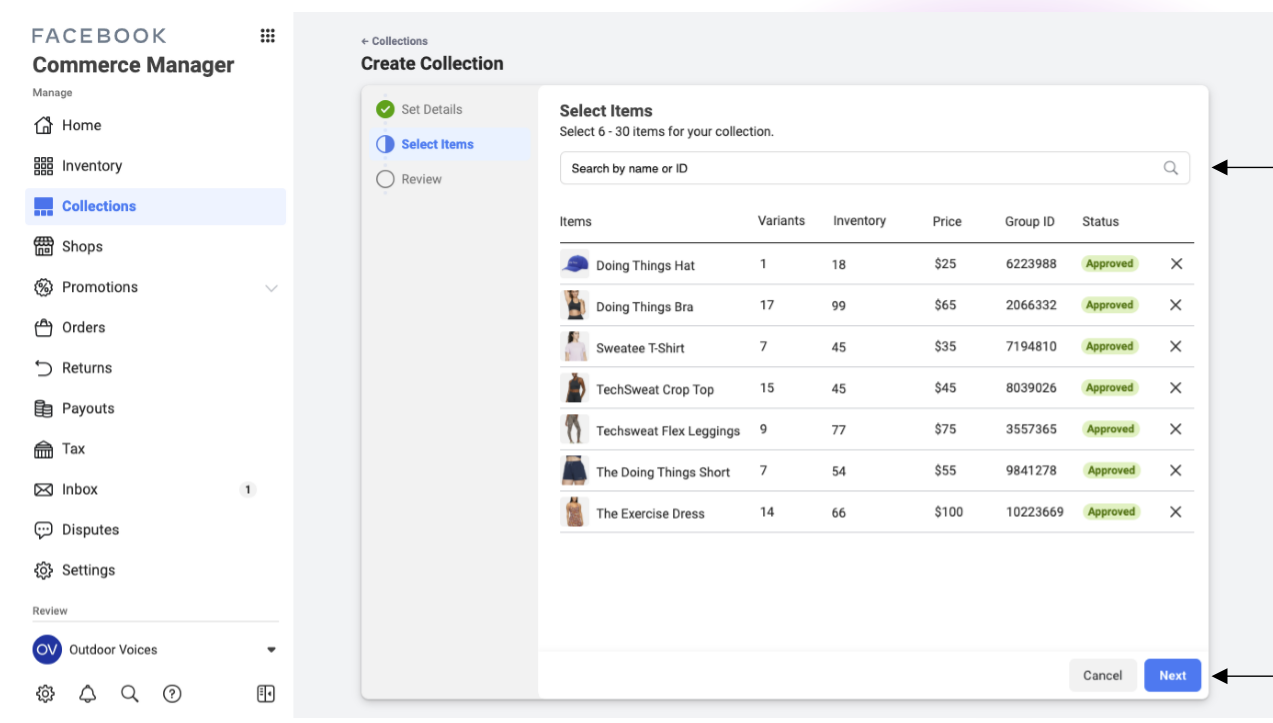Go back via the Collections link
Viewport: 1273px width, 723px height.
click(x=394, y=41)
